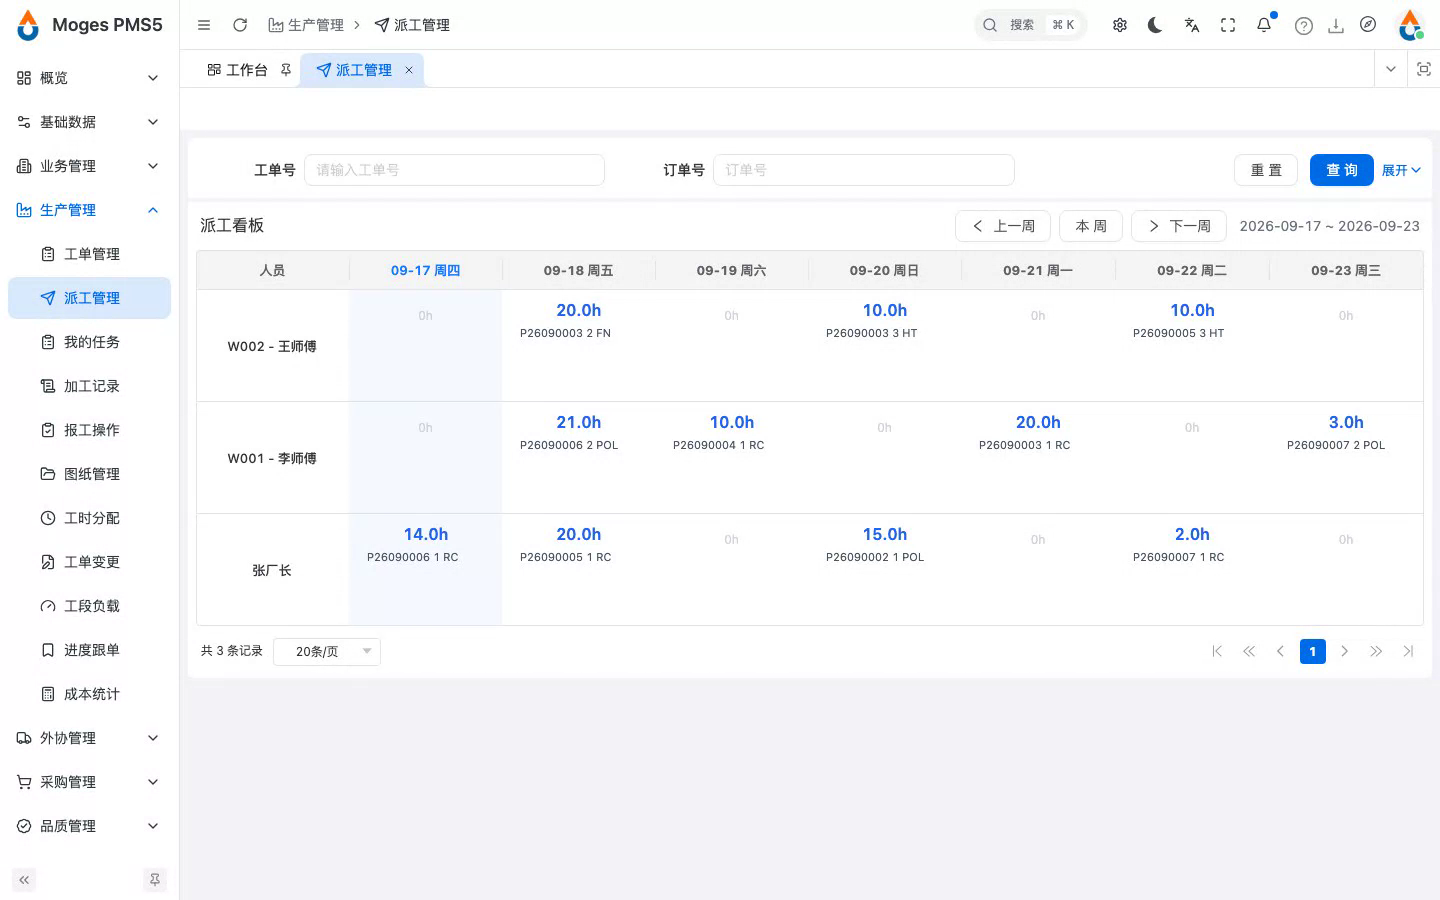Viewport: 1440px width, 900px height.
Task: Open the language translation icon
Action: pyautogui.click(x=1192, y=25)
